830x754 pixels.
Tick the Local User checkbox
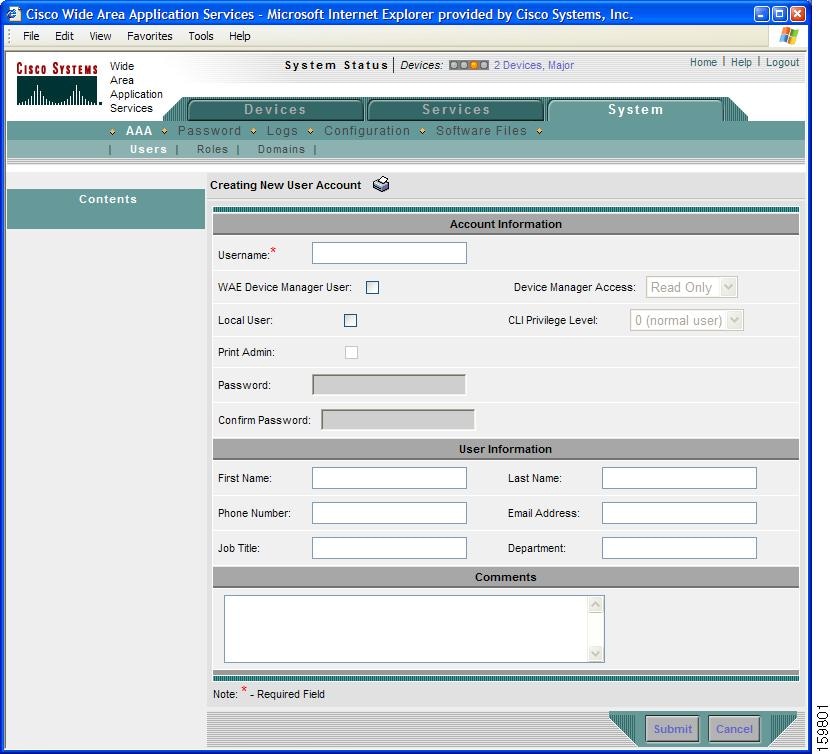tap(350, 320)
